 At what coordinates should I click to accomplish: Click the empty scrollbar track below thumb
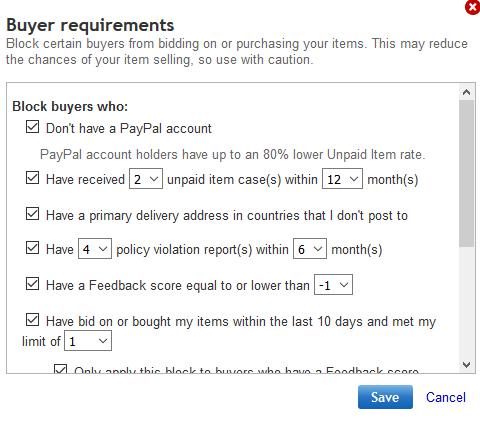[466, 302]
